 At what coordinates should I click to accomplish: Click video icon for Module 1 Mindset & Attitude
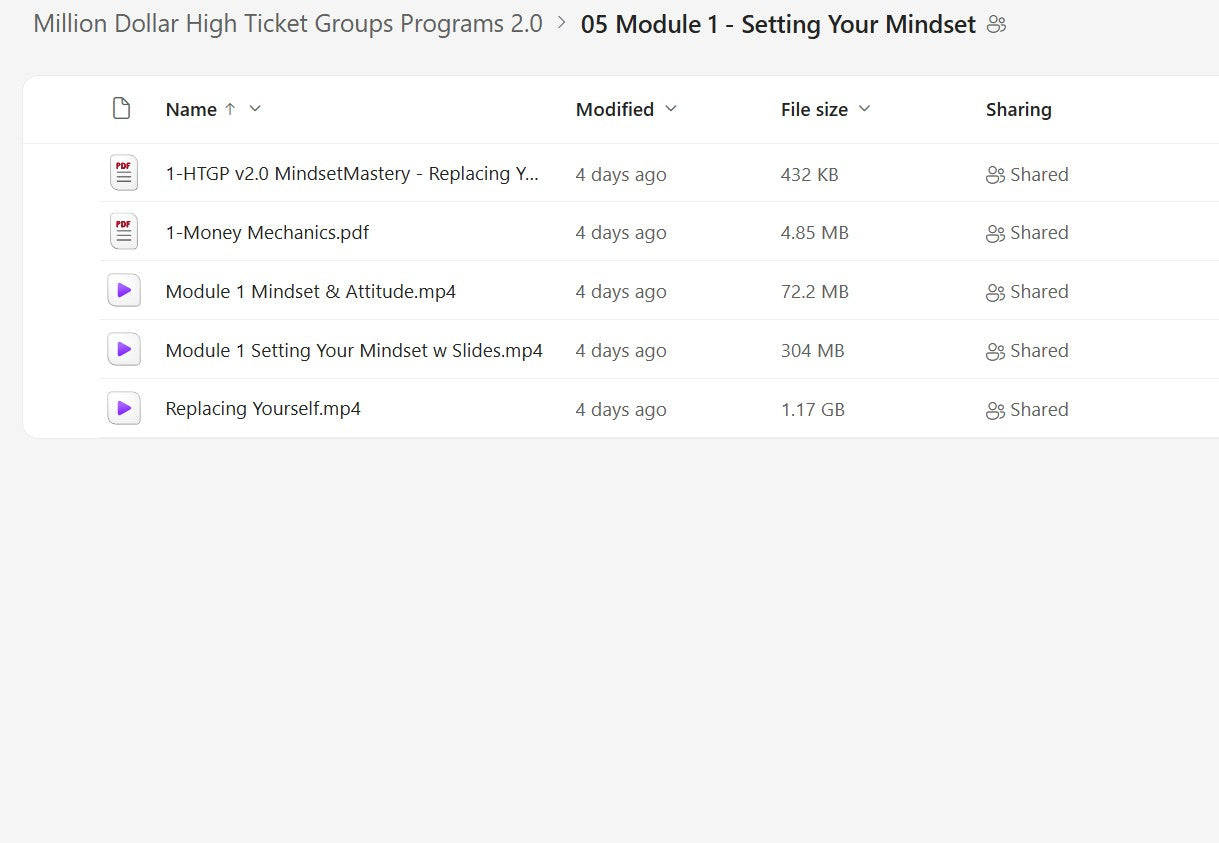pyautogui.click(x=124, y=291)
